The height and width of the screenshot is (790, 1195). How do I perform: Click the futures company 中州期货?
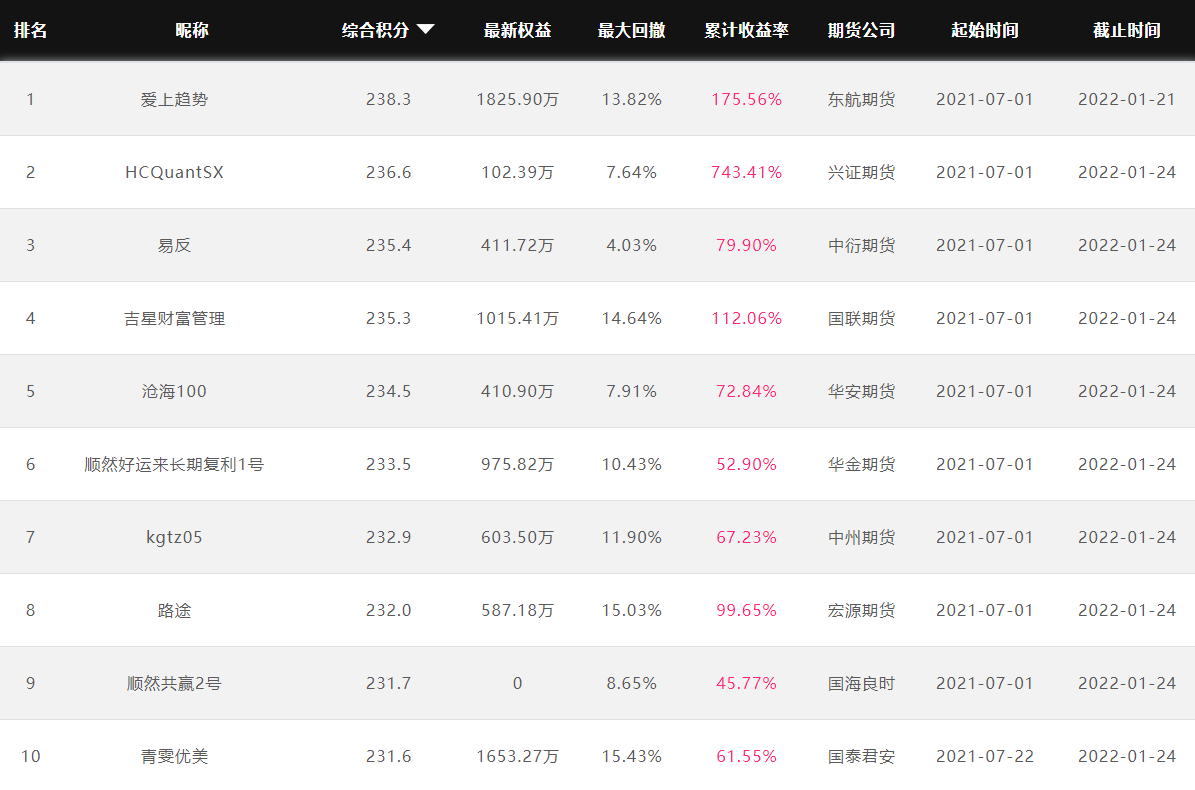tap(861, 537)
